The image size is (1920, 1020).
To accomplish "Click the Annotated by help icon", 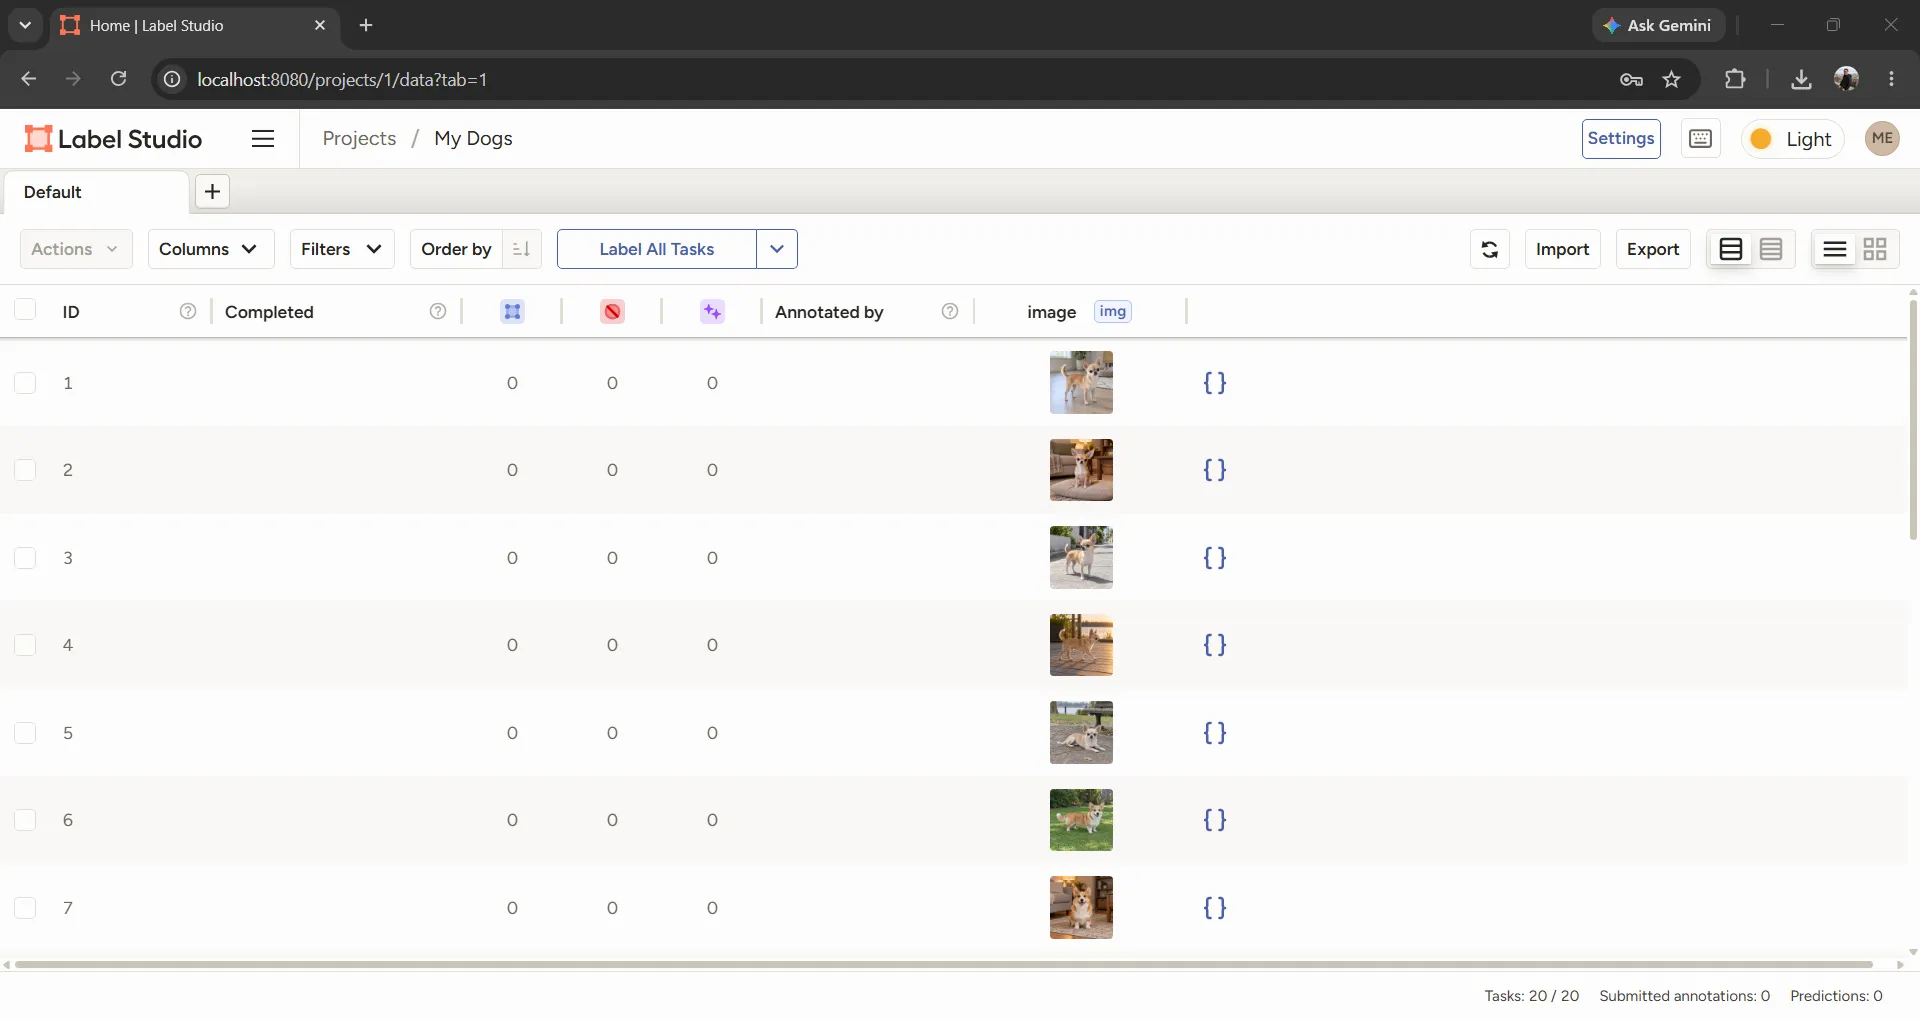I will click(x=950, y=312).
